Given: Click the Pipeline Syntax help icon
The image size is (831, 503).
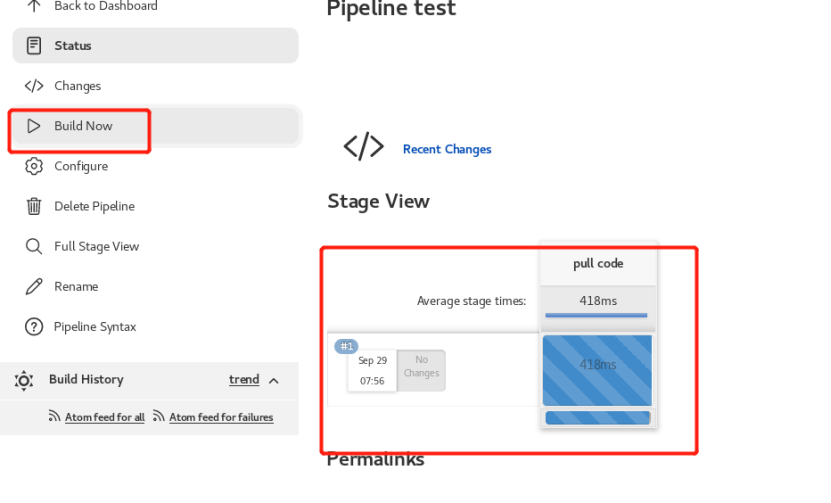Looking at the screenshot, I should pos(34,327).
